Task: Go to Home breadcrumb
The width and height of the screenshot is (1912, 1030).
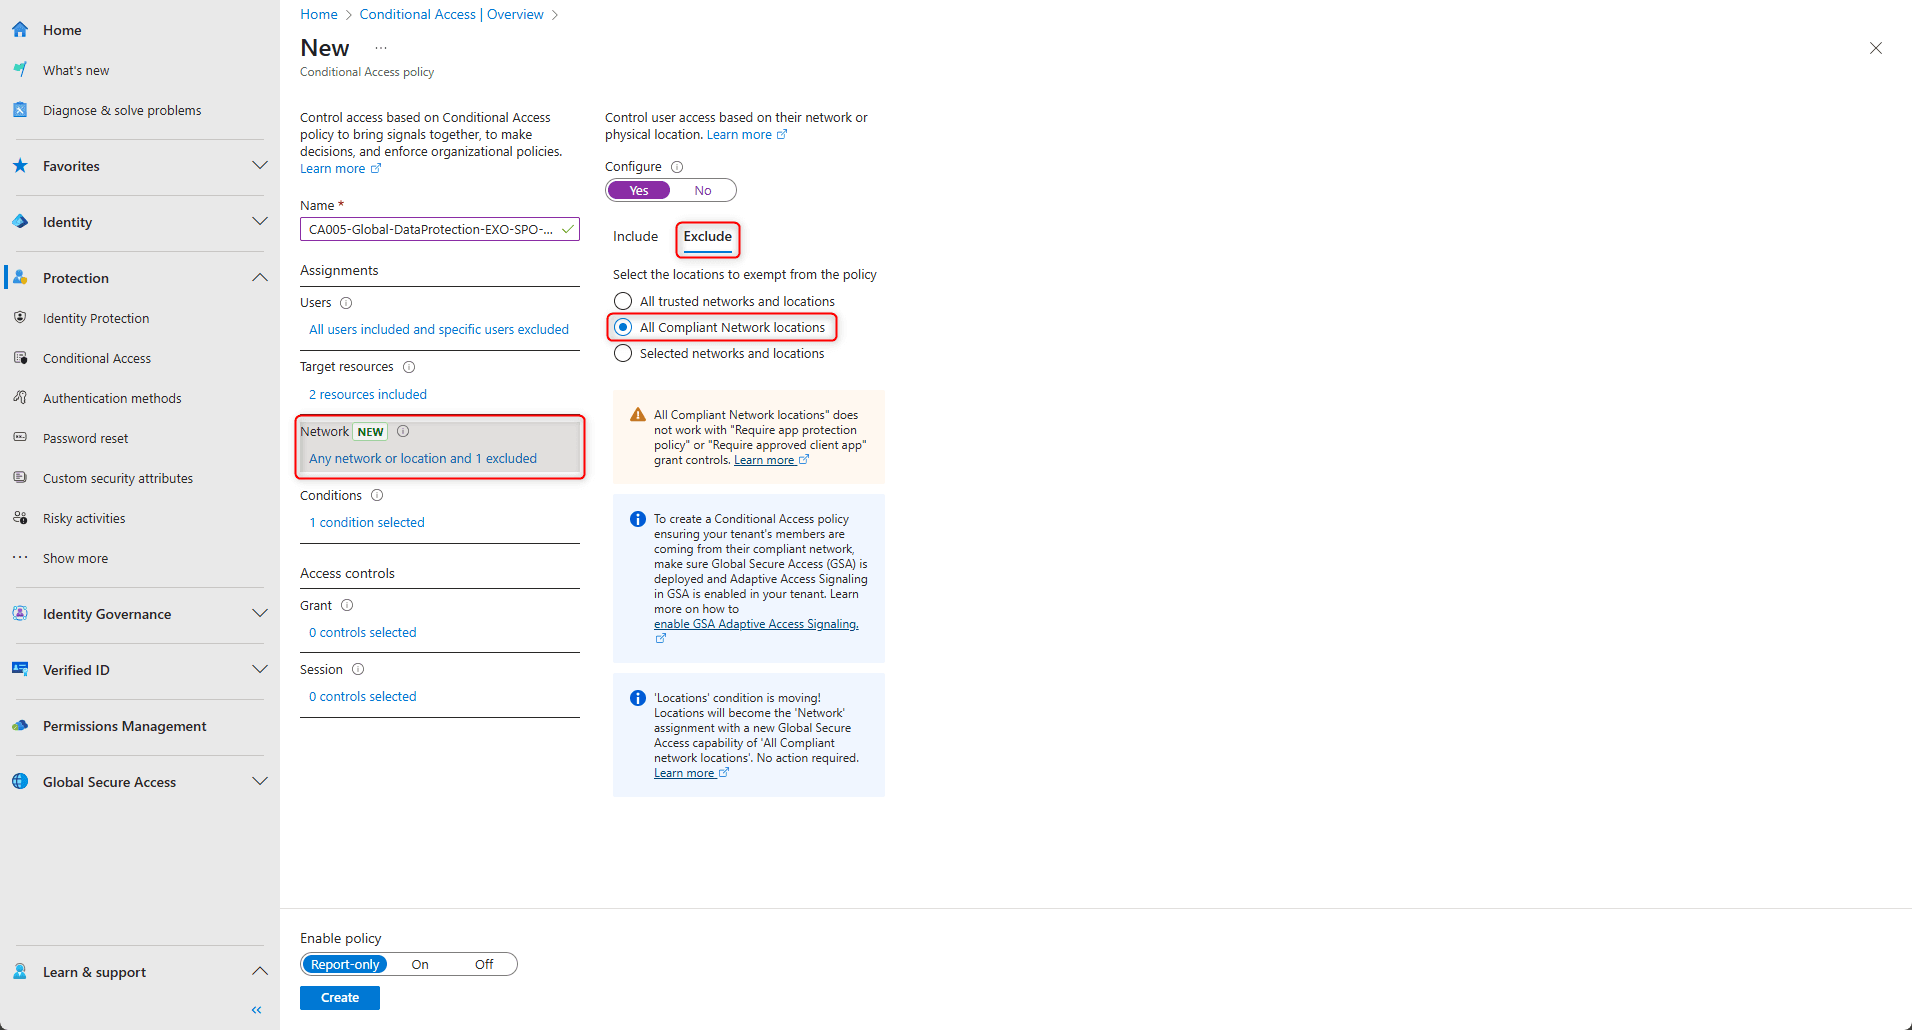Action: (319, 14)
